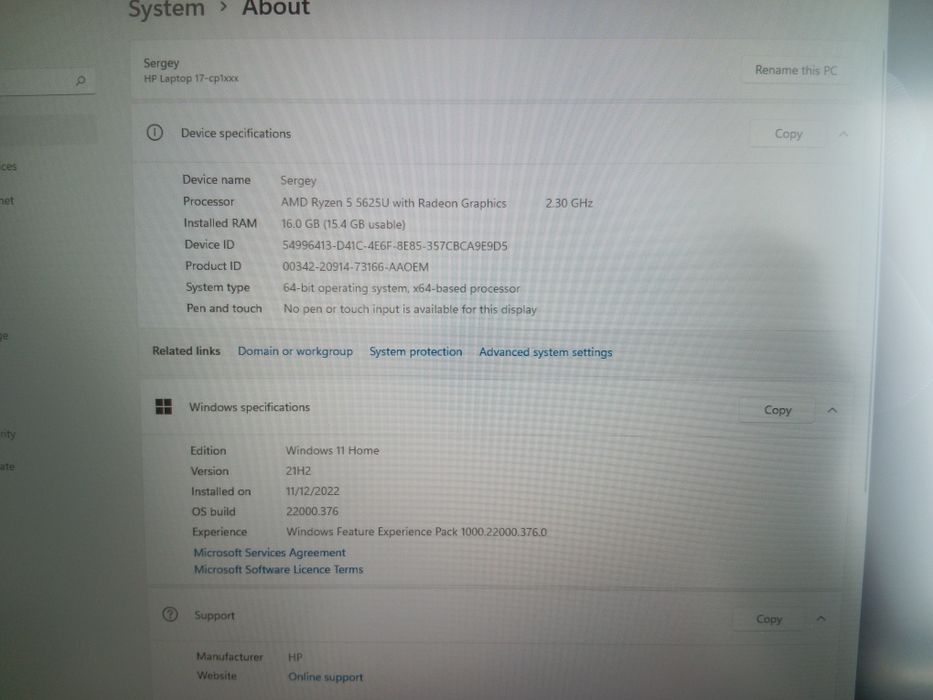Copy the Windows specifications
The height and width of the screenshot is (700, 933).
click(x=777, y=410)
